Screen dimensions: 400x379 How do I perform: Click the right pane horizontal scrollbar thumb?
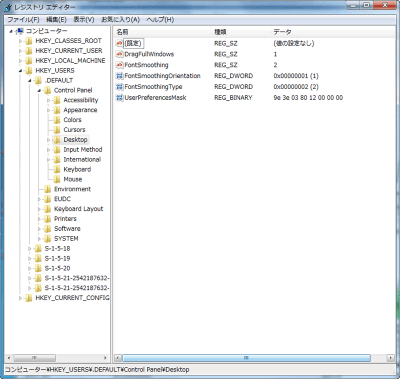click(246, 358)
